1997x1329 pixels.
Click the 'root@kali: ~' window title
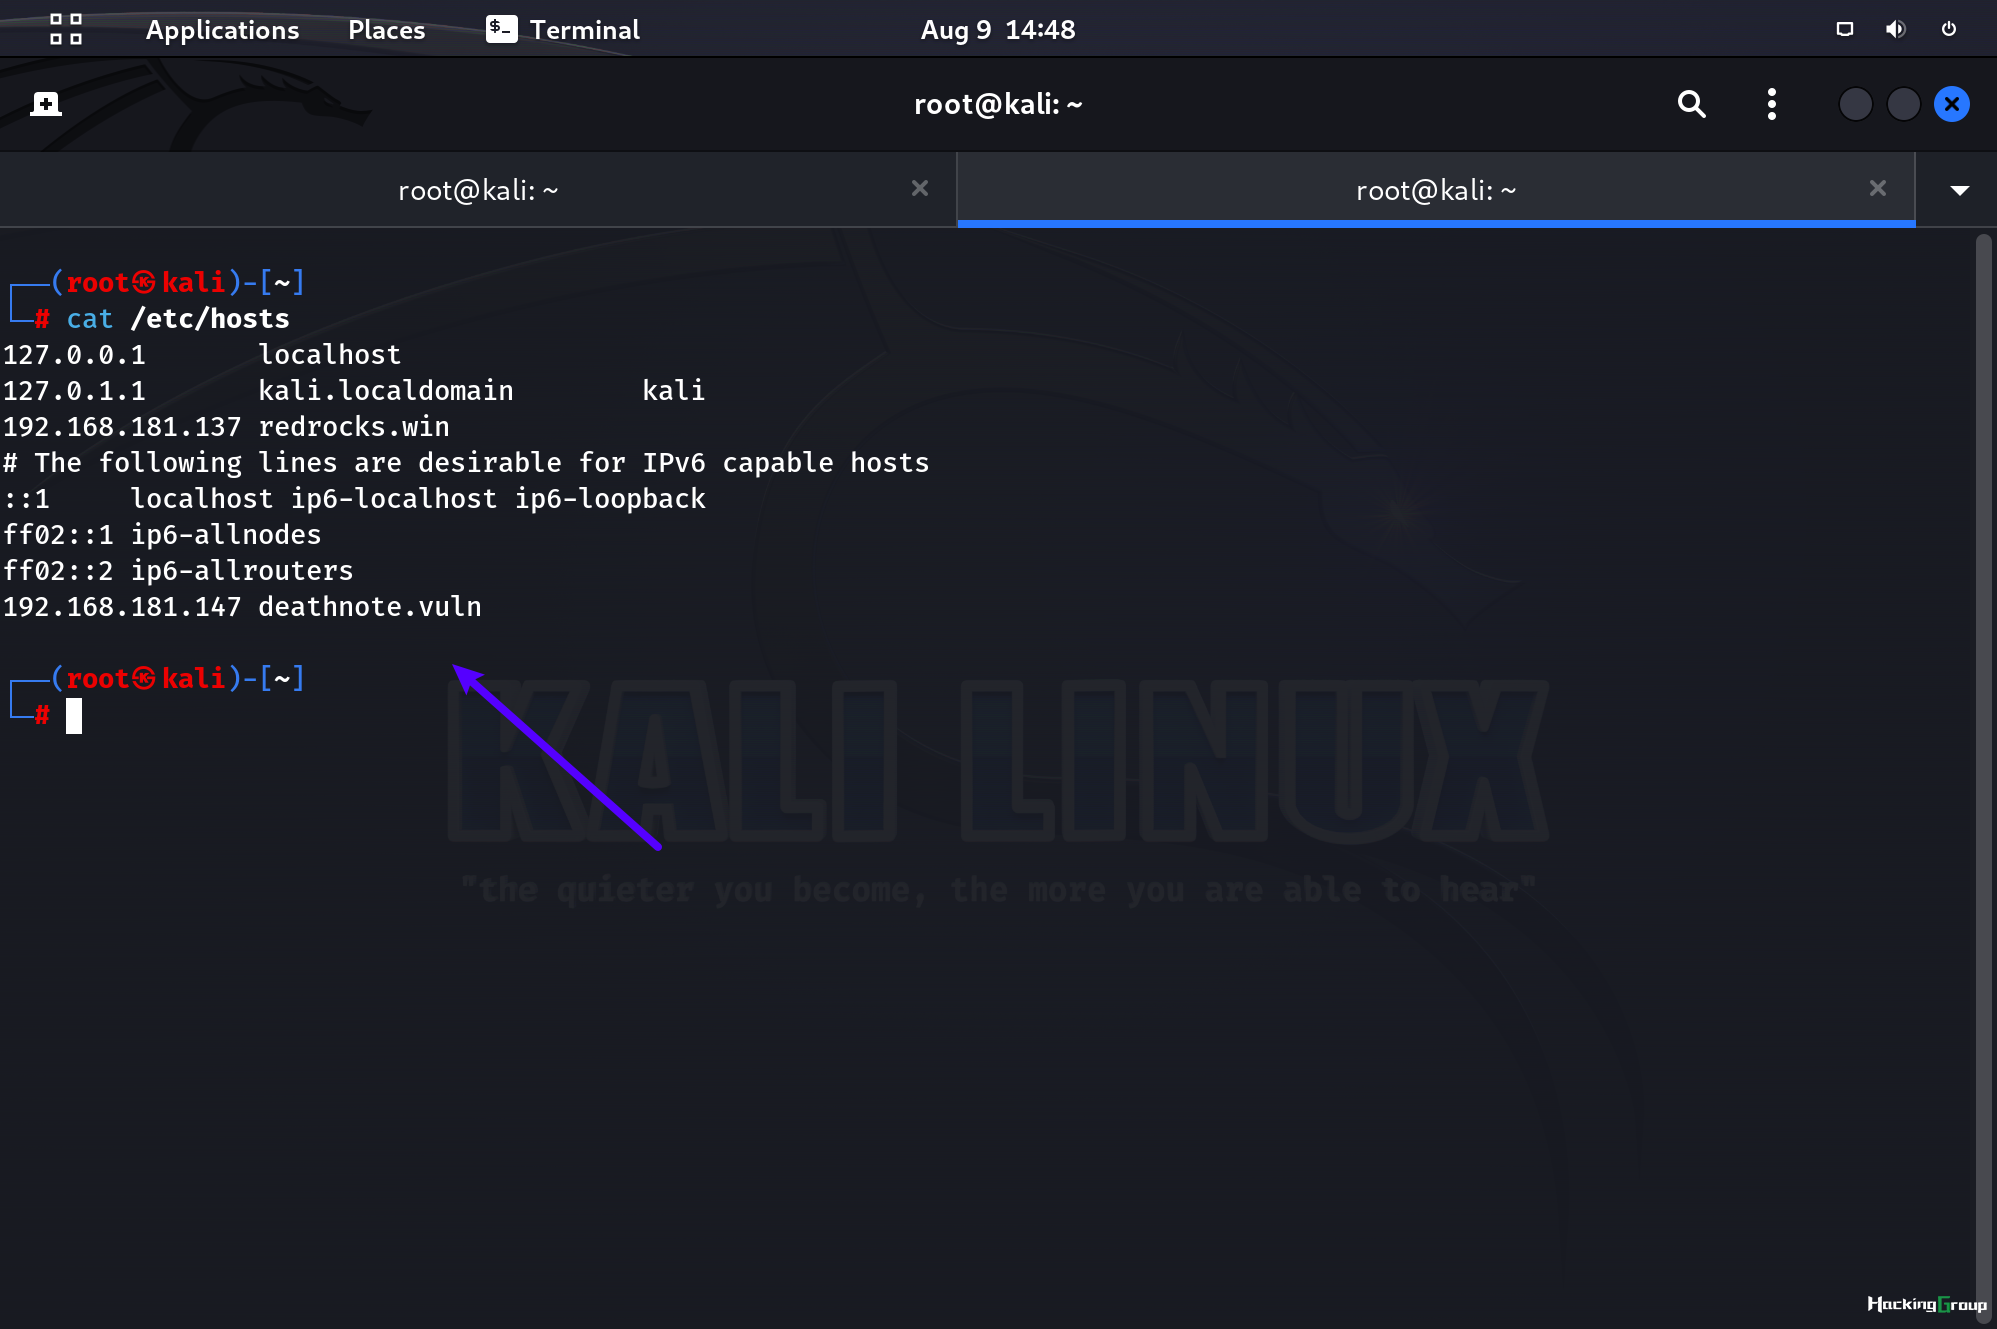(x=998, y=104)
